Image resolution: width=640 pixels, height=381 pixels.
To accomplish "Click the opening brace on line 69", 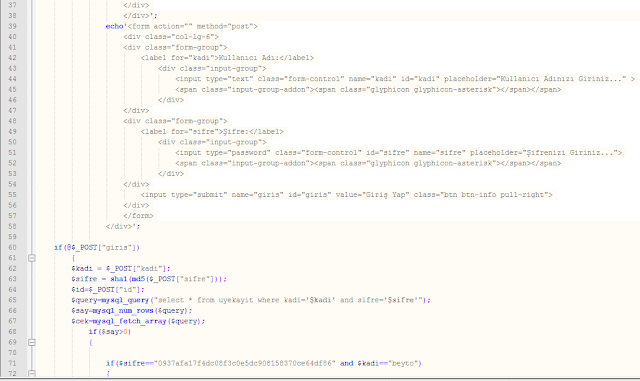I will pos(91,342).
